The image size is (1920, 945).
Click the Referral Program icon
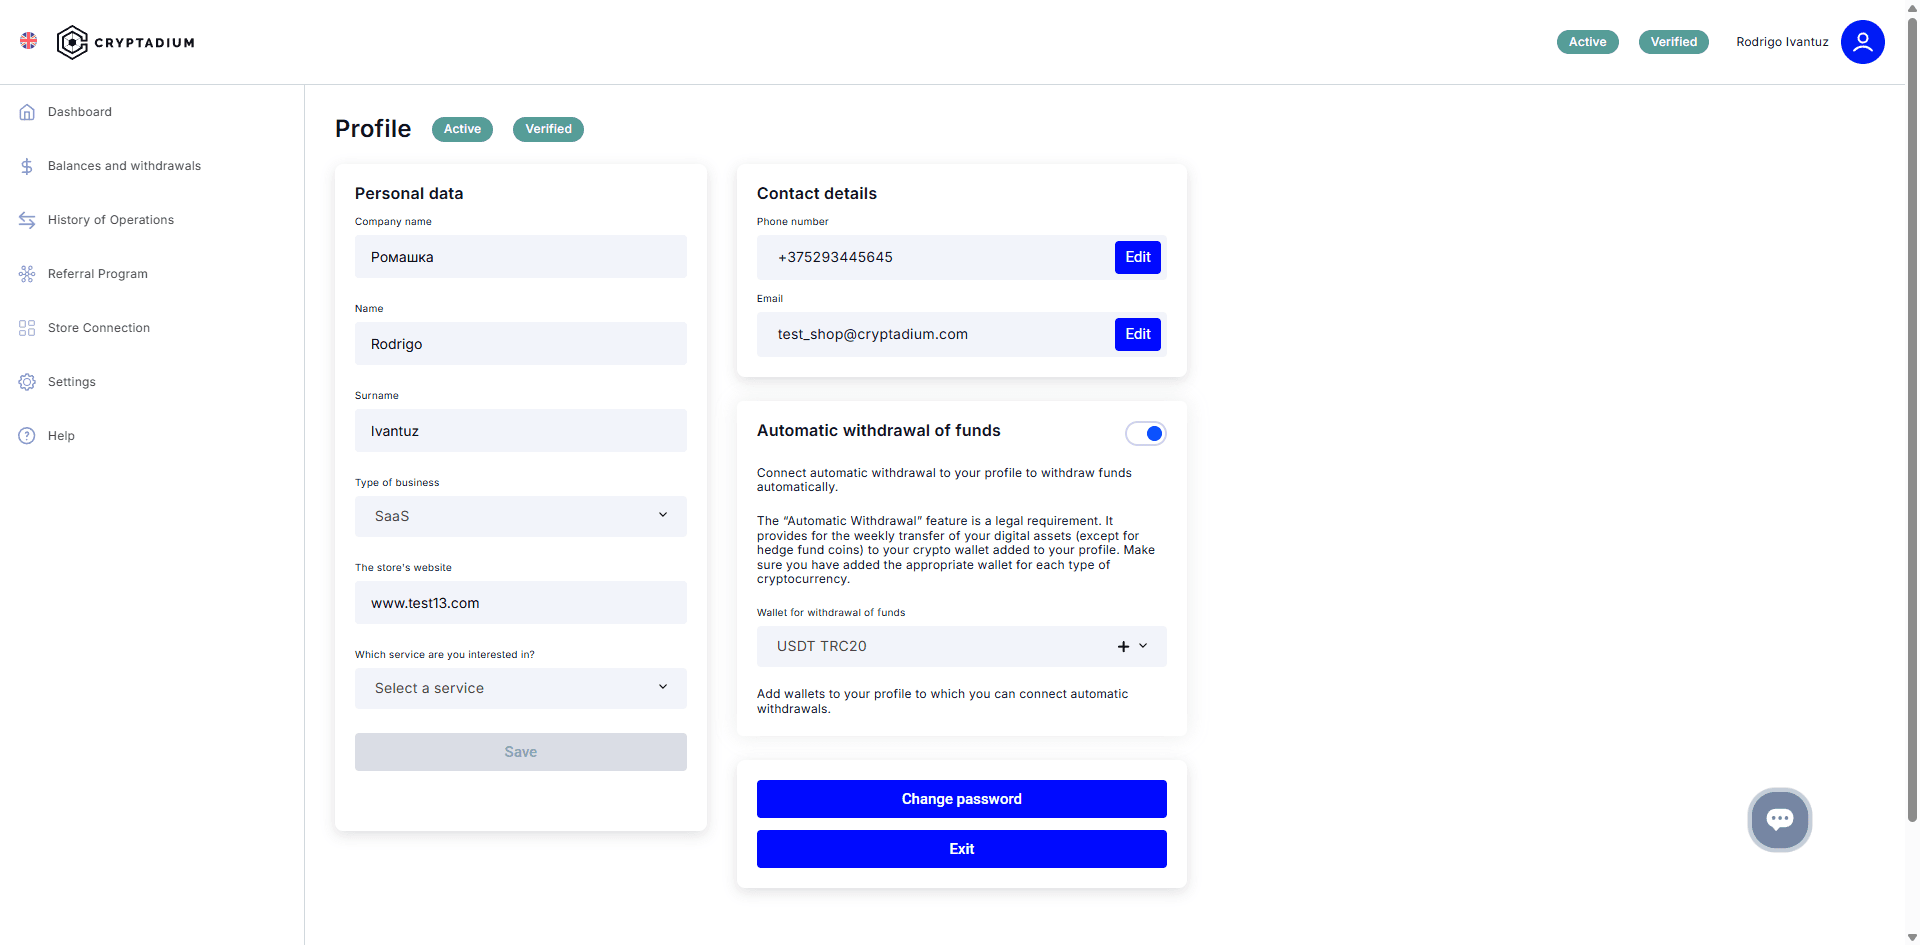click(27, 274)
